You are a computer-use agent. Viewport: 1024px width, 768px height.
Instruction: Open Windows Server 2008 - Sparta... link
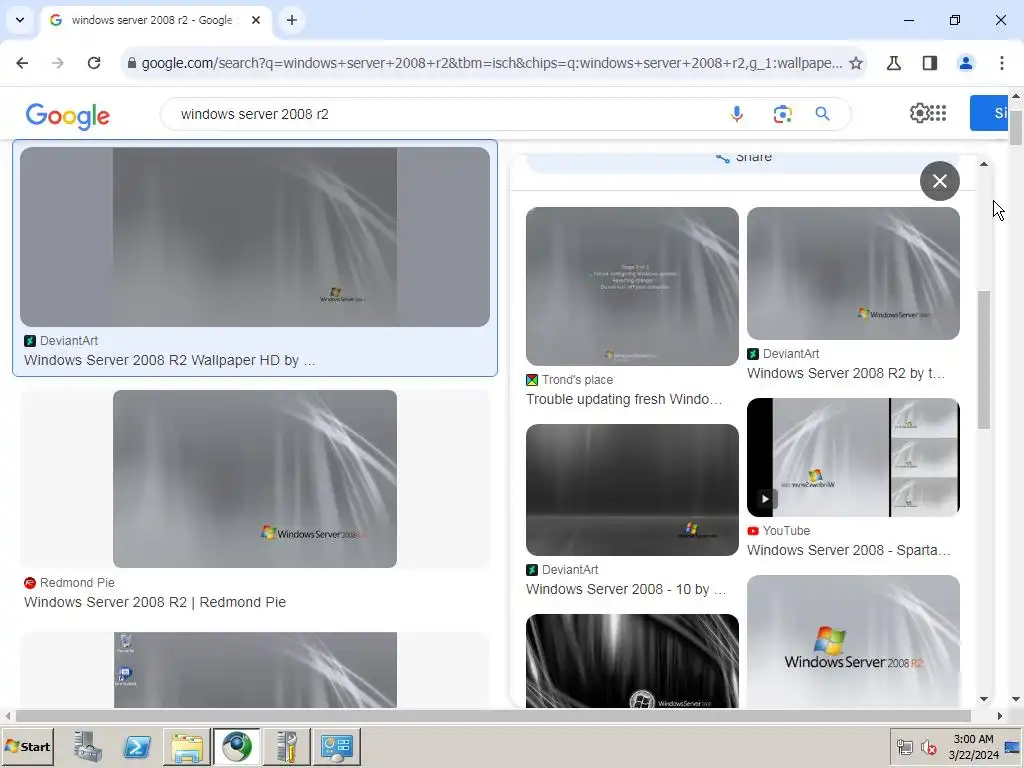click(x=848, y=550)
